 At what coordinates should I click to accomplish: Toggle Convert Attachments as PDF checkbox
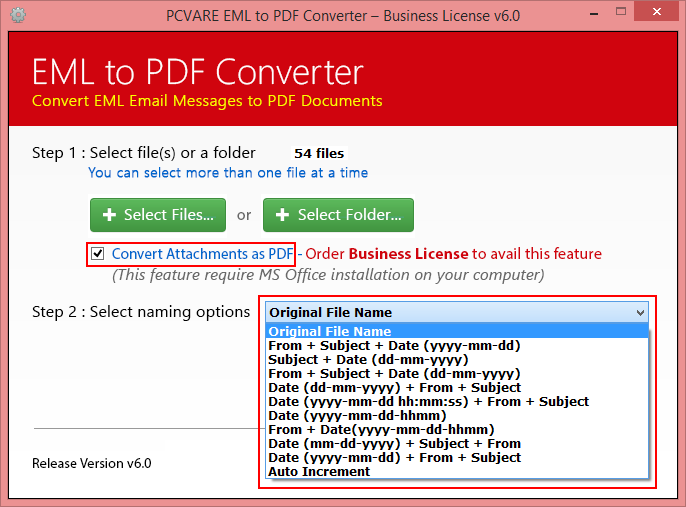tap(98, 254)
